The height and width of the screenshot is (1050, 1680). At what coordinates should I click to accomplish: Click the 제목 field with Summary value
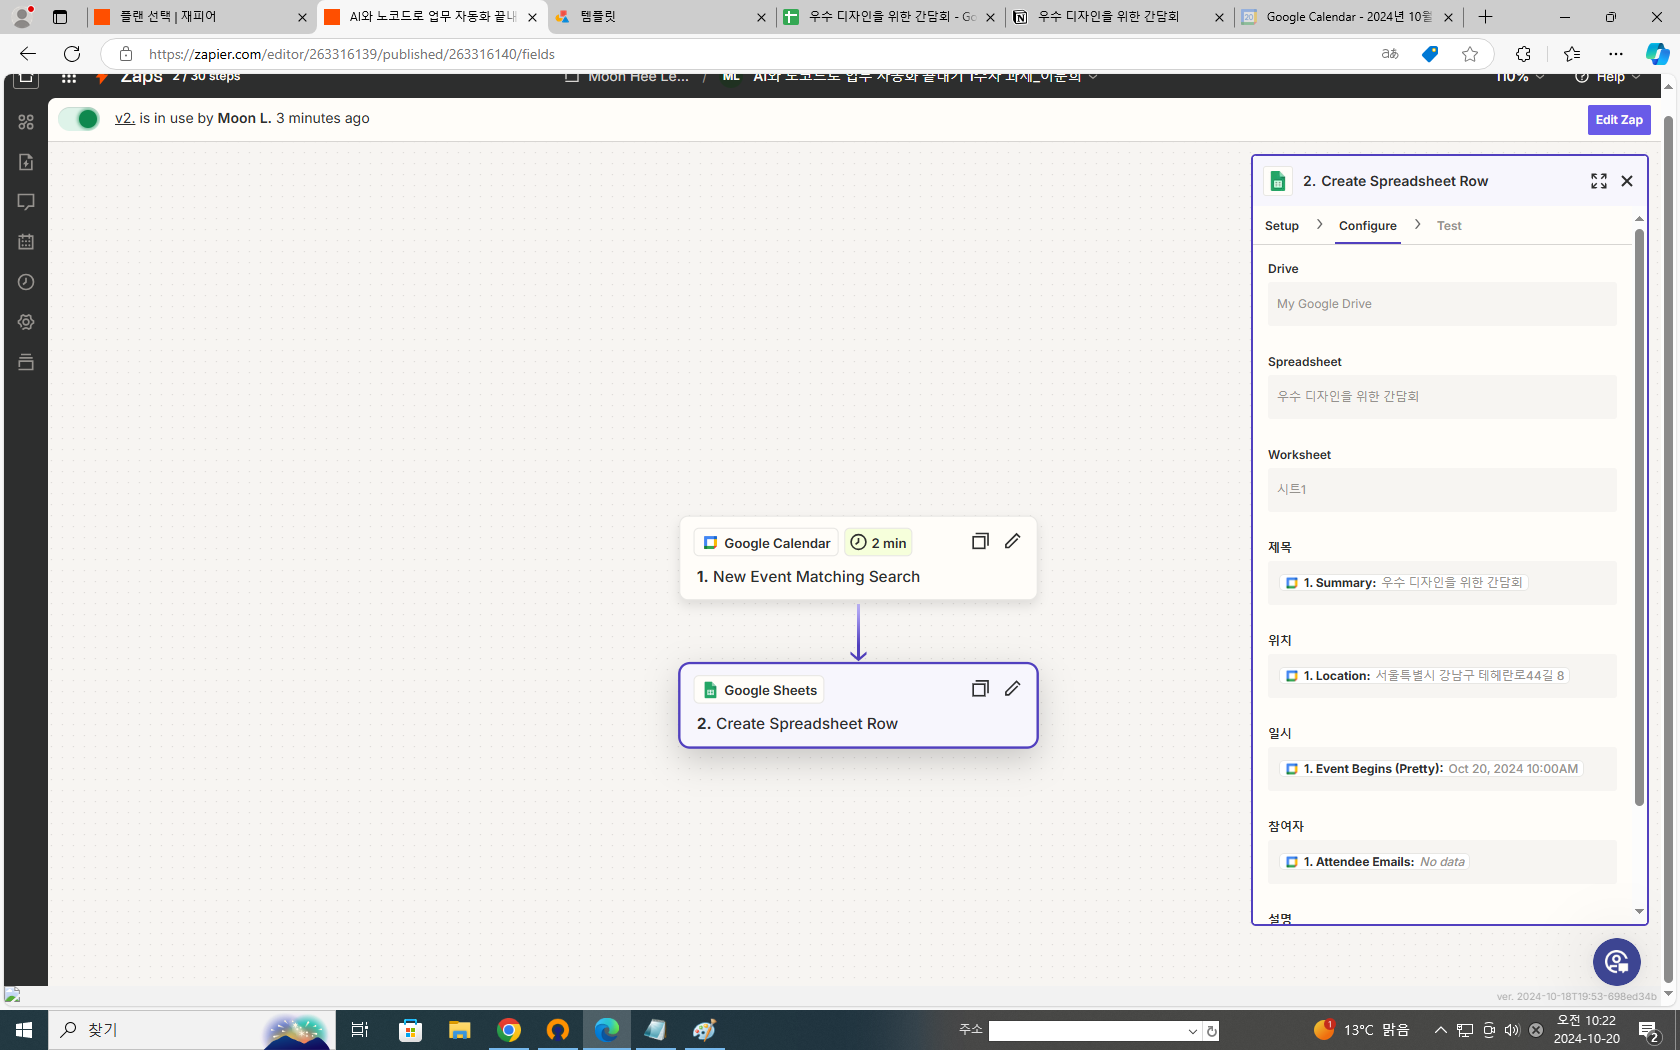[x=1442, y=583]
